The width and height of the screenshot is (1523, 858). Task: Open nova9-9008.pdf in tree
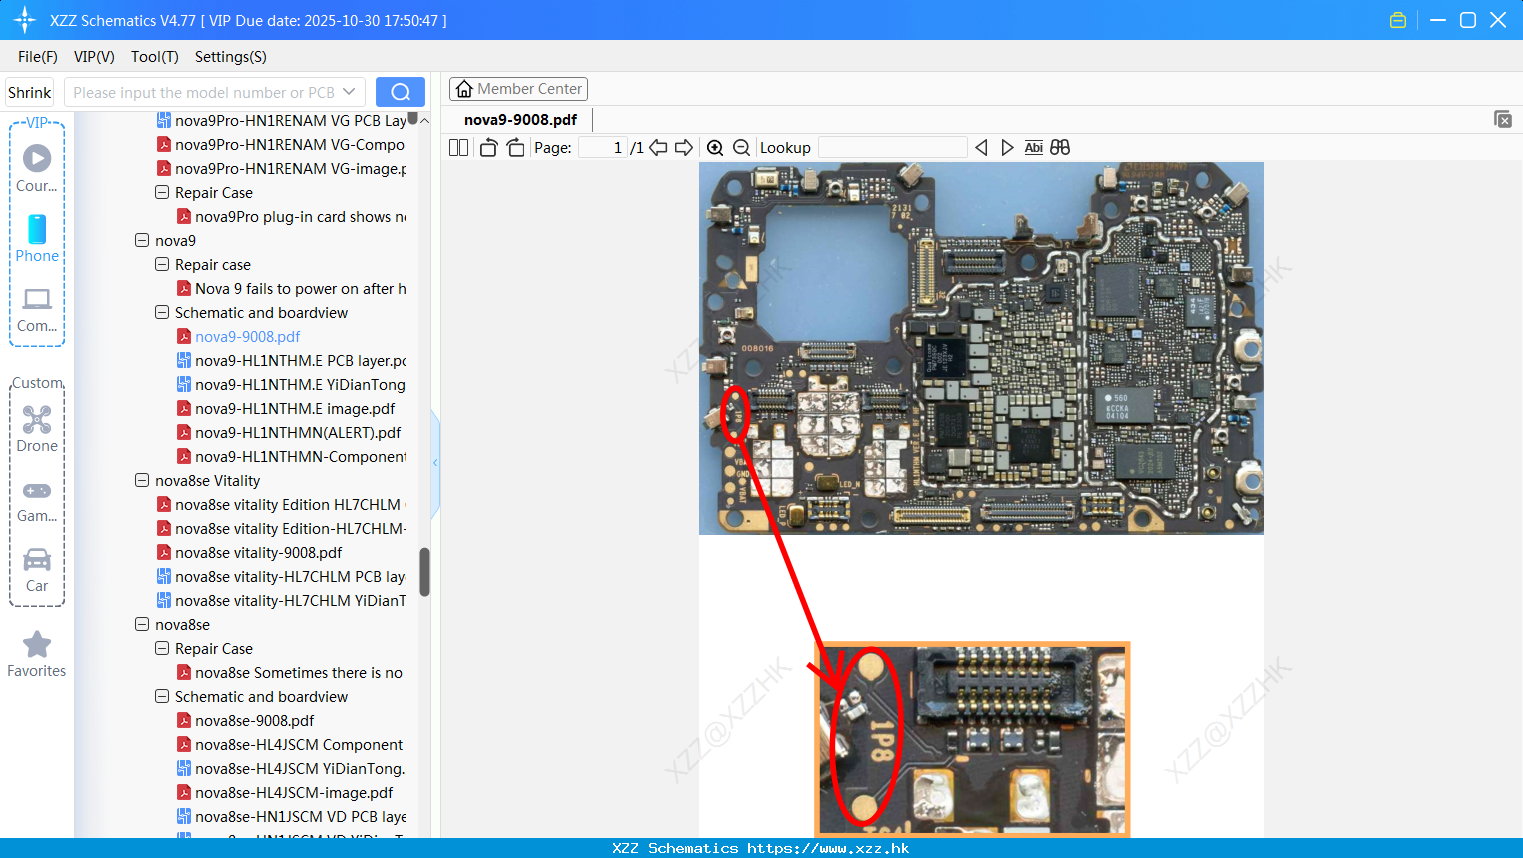[x=247, y=336]
